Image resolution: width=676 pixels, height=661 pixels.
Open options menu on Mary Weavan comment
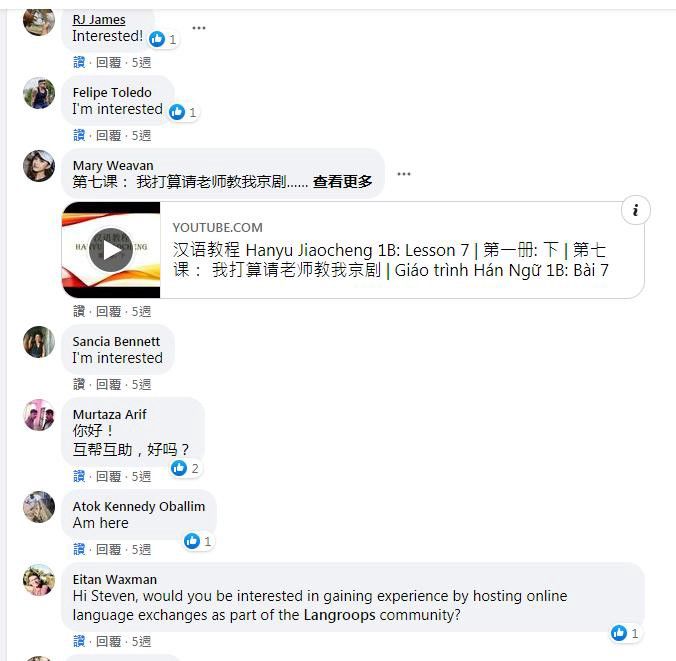(404, 174)
